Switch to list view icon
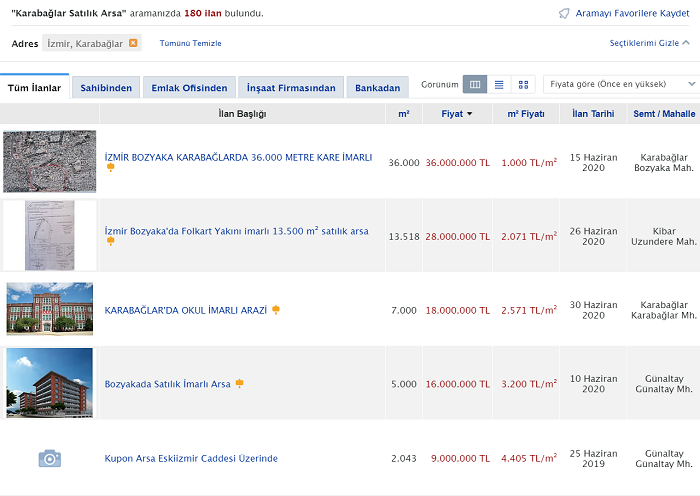This screenshot has height=496, width=700. point(499,85)
